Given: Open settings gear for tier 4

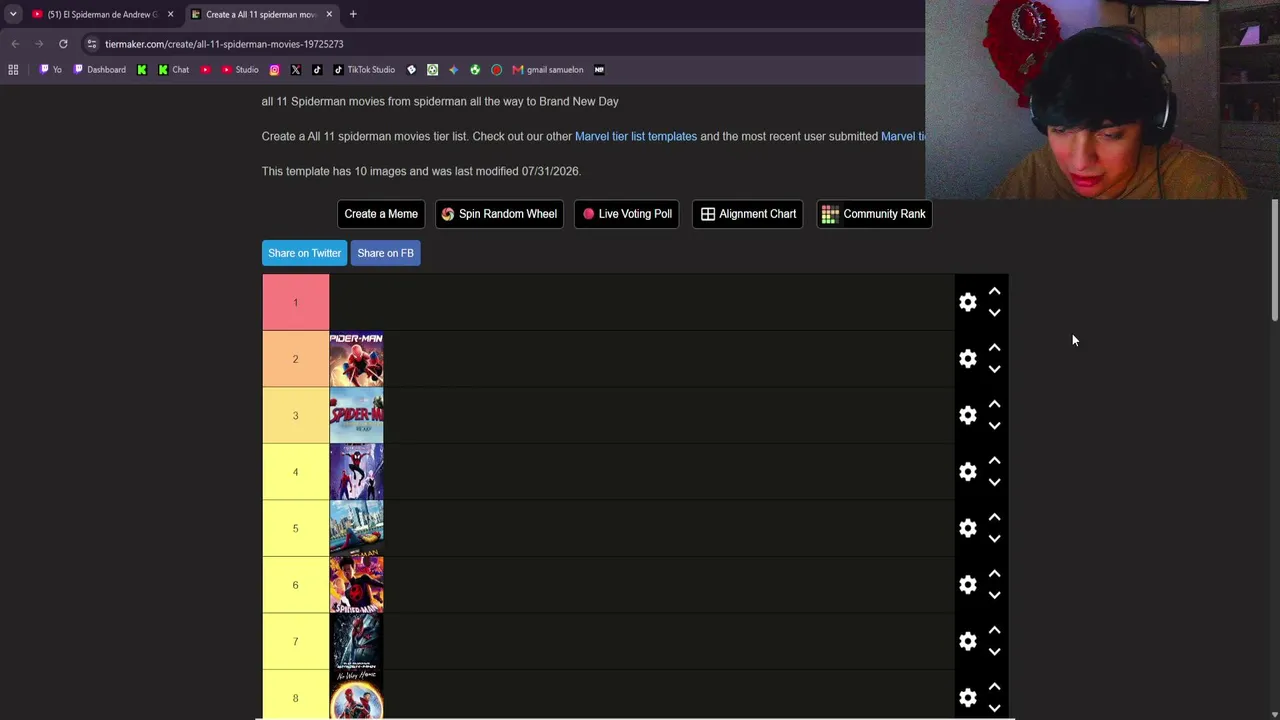Looking at the screenshot, I should (x=968, y=471).
